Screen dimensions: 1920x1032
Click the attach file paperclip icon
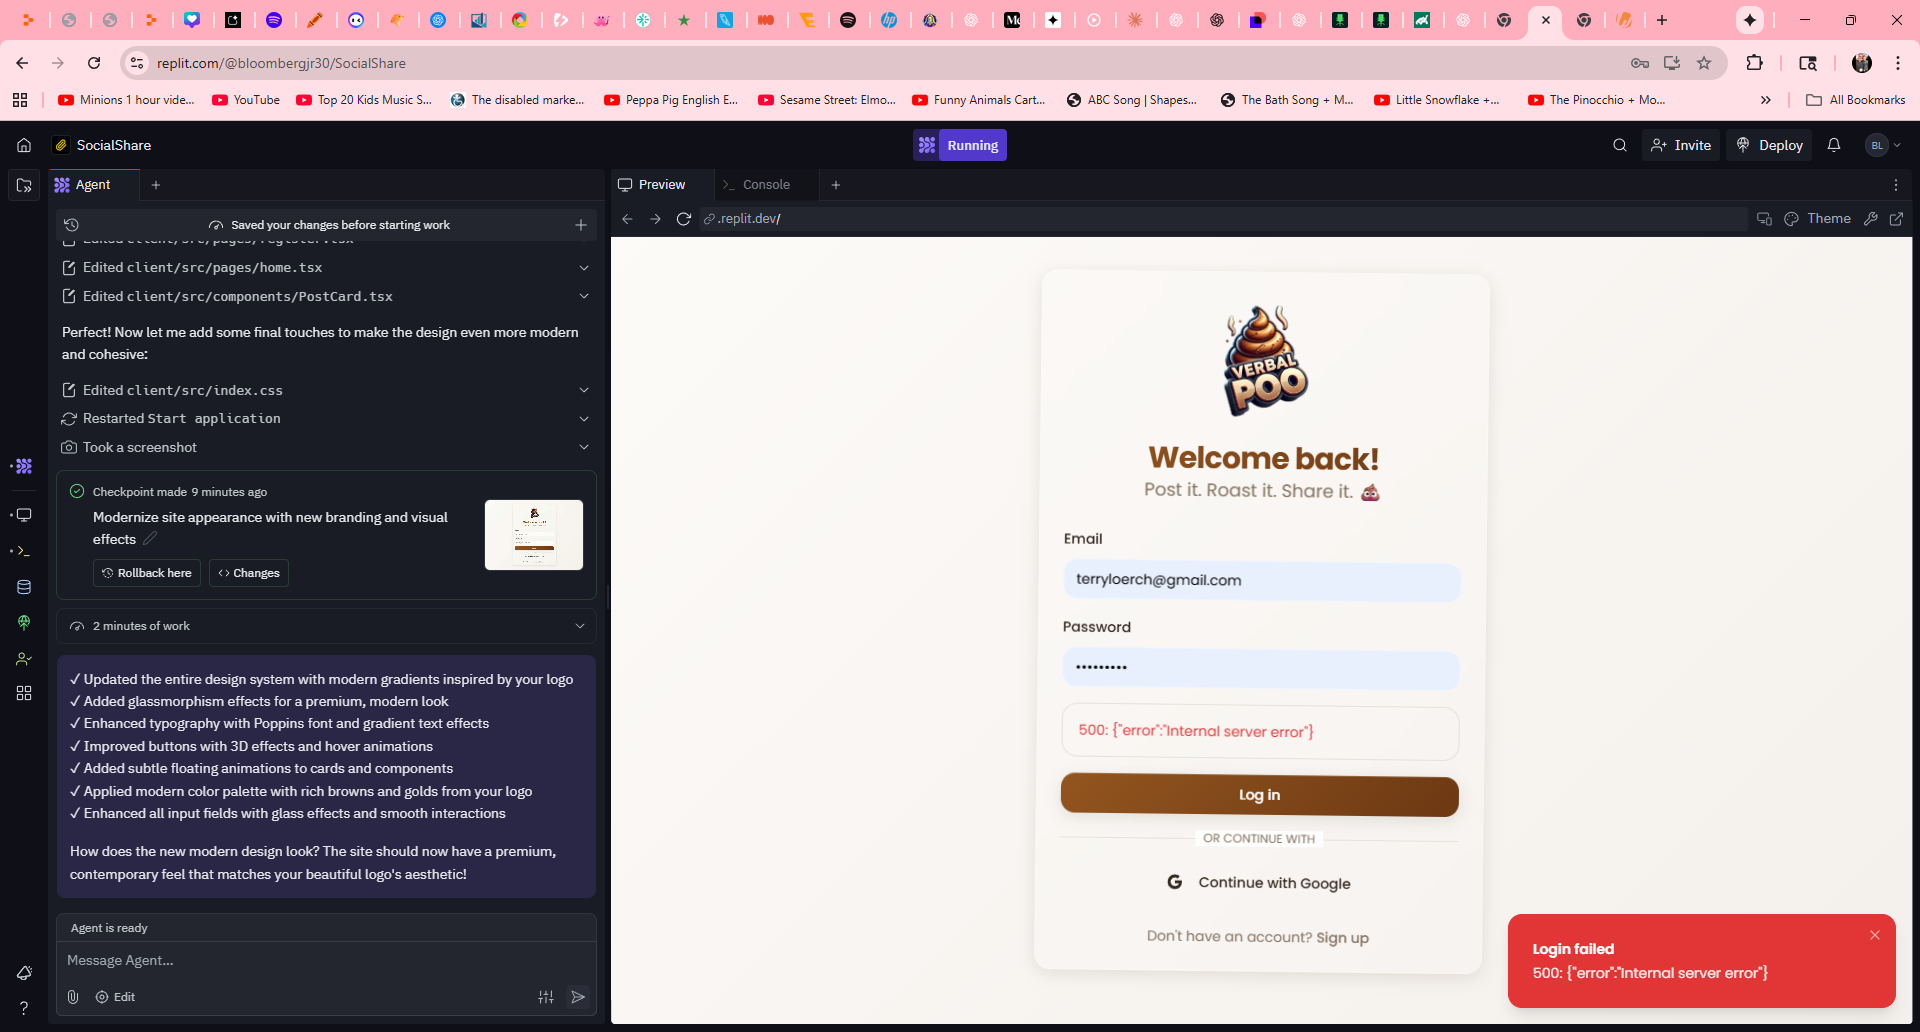[73, 997]
